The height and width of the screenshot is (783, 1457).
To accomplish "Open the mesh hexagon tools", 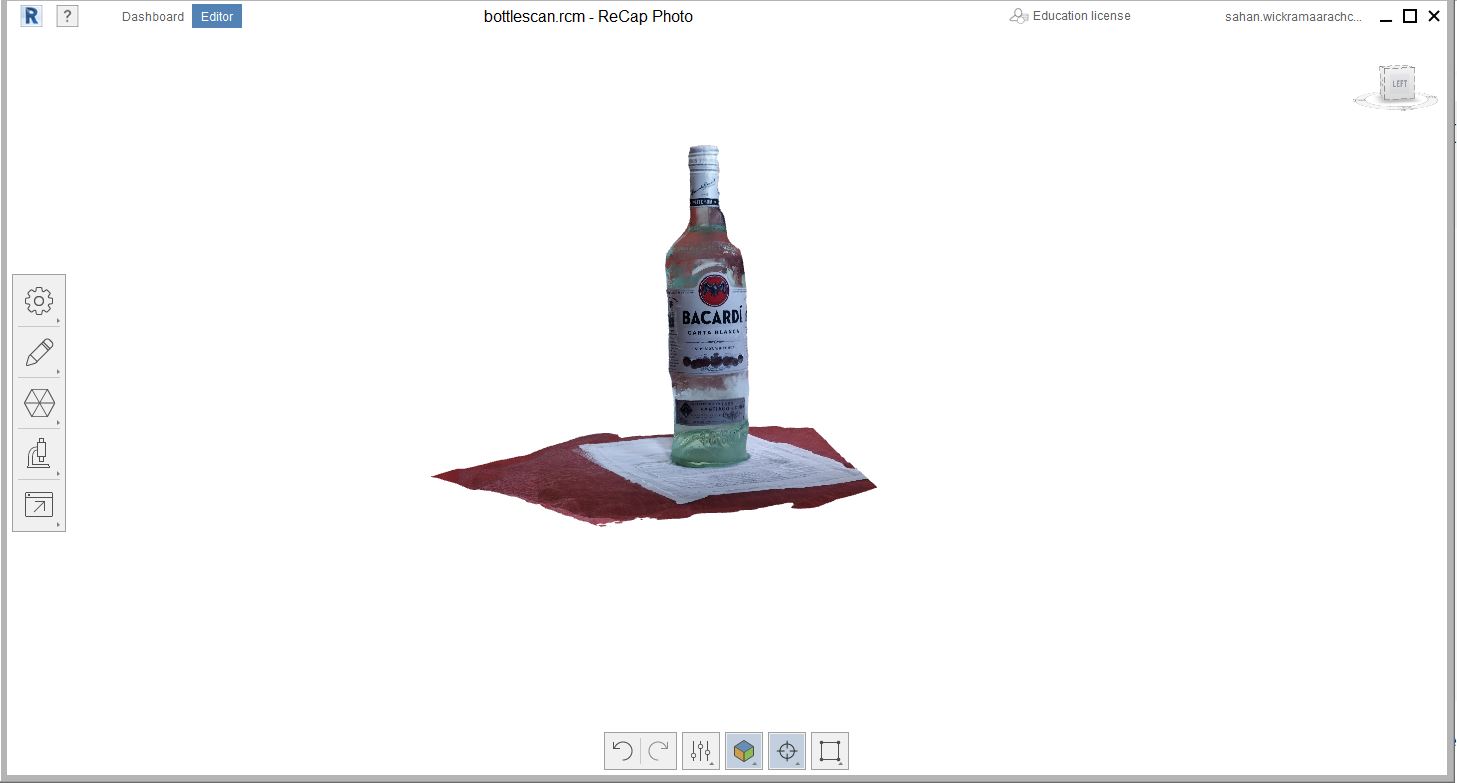I will (39, 403).
